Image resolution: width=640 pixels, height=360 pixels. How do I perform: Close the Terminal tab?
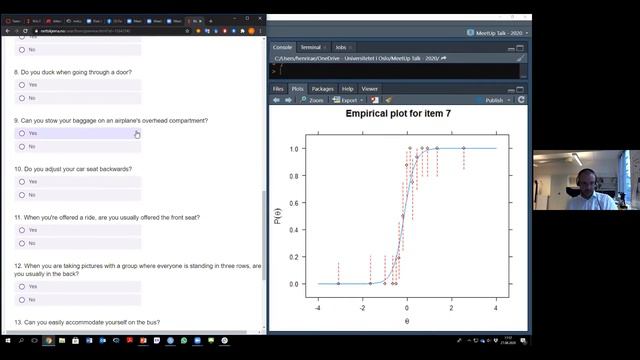pyautogui.click(x=325, y=48)
